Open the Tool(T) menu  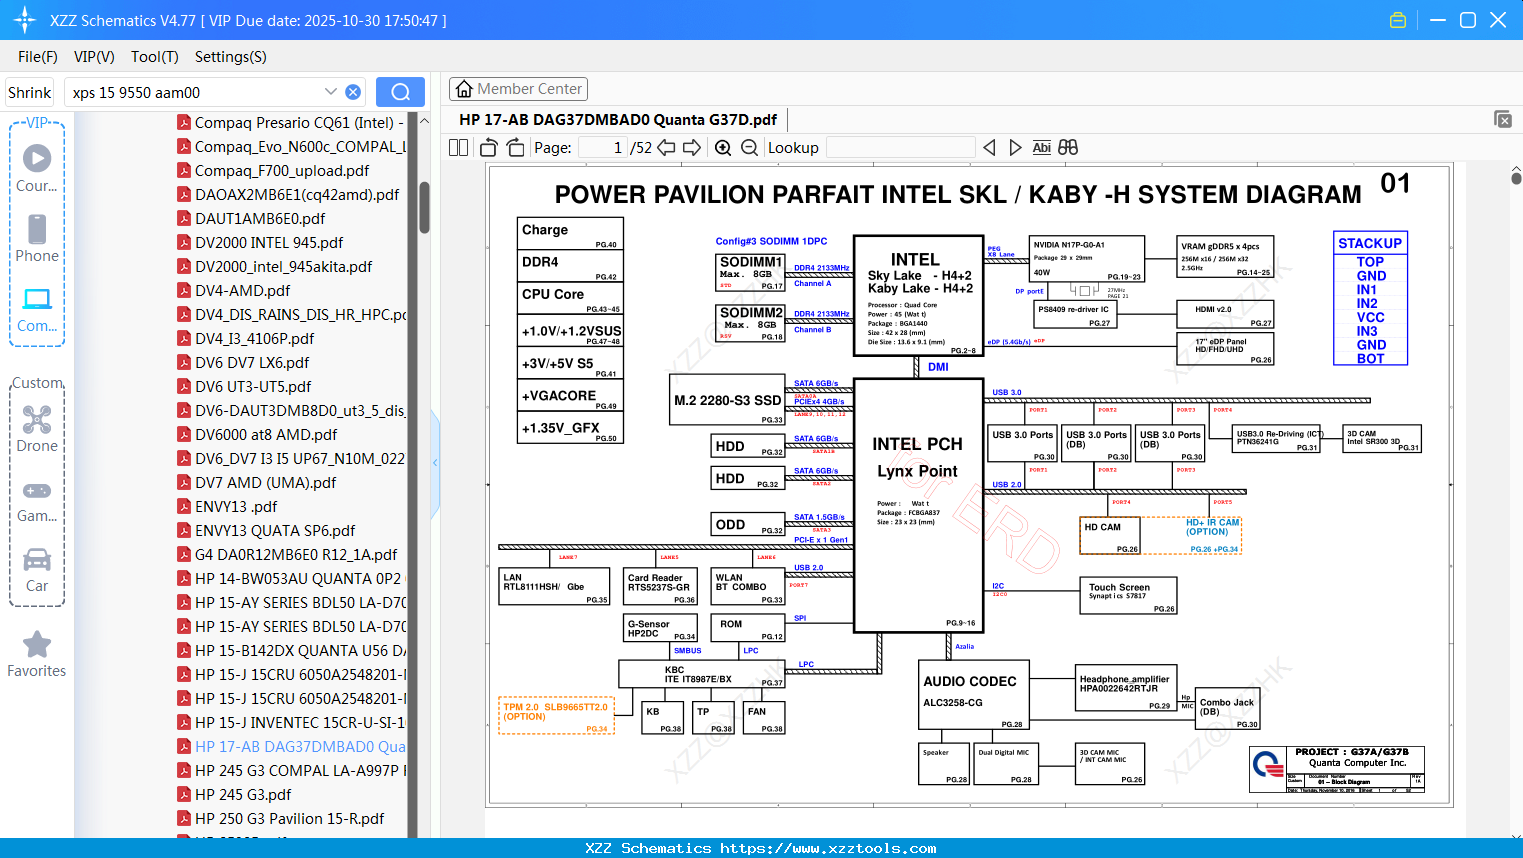(155, 57)
